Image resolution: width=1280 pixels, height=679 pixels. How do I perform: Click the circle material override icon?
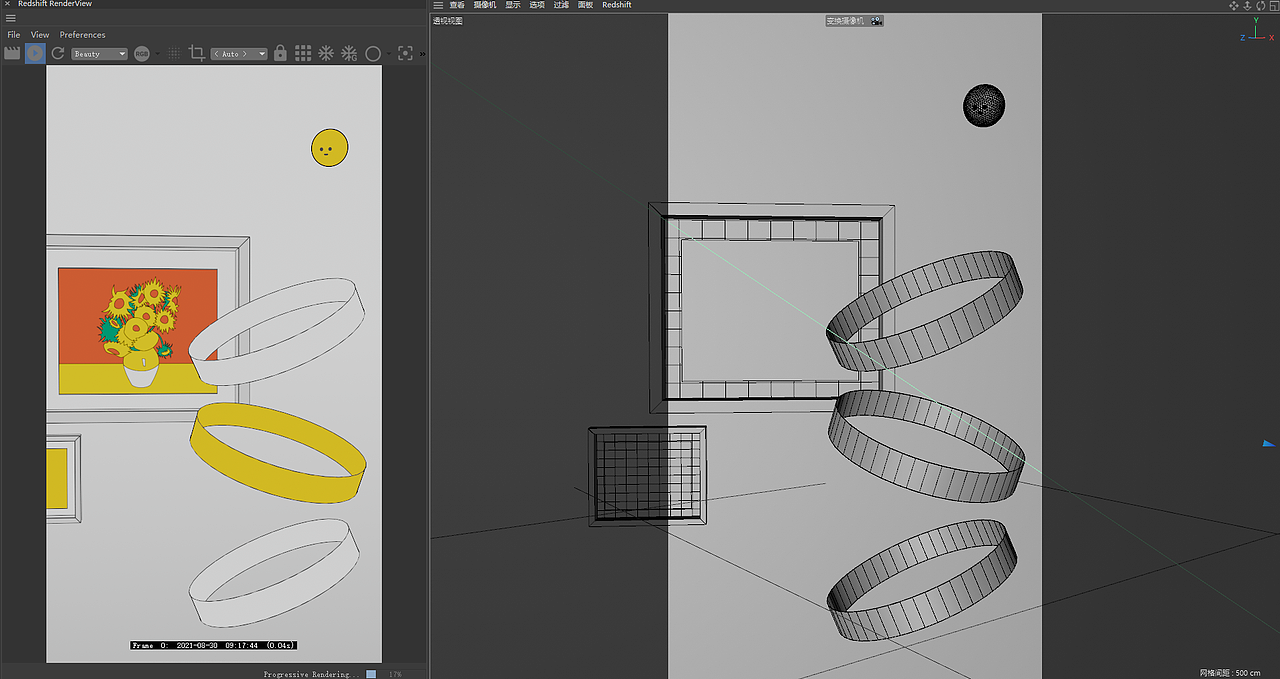coord(373,54)
